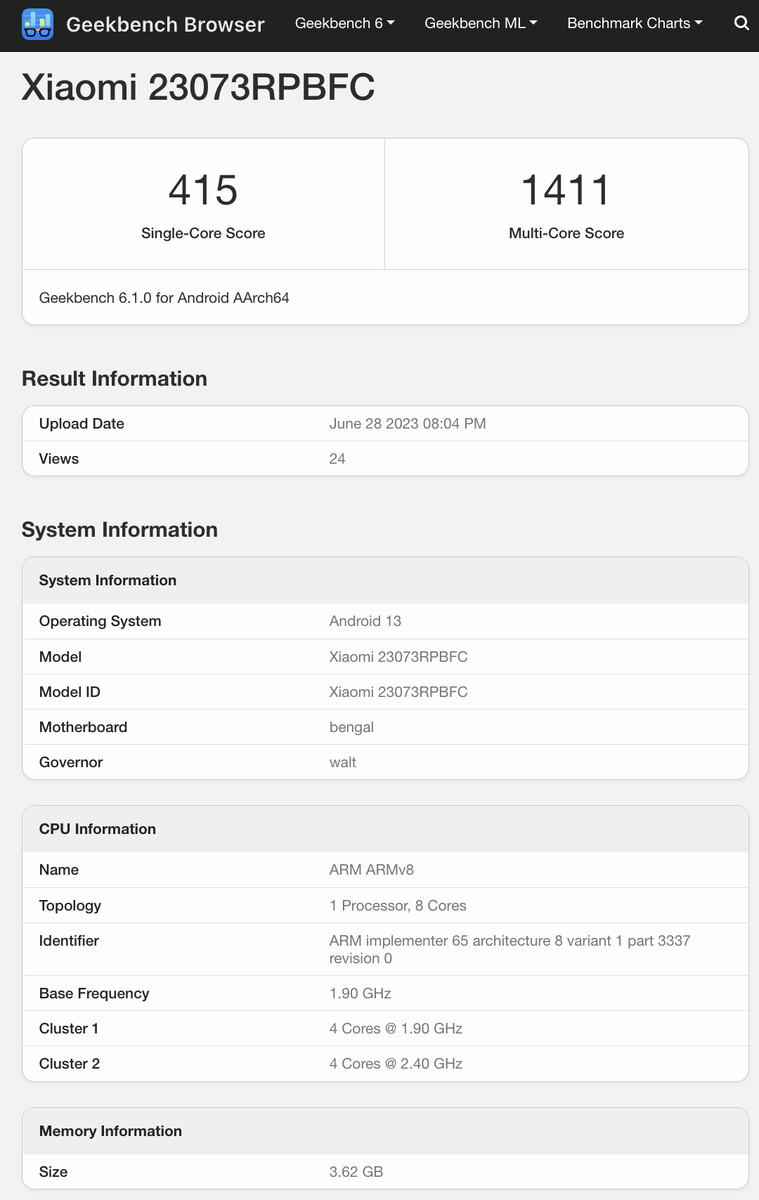
Task: Click the Views count row
Action: pyautogui.click(x=385, y=458)
